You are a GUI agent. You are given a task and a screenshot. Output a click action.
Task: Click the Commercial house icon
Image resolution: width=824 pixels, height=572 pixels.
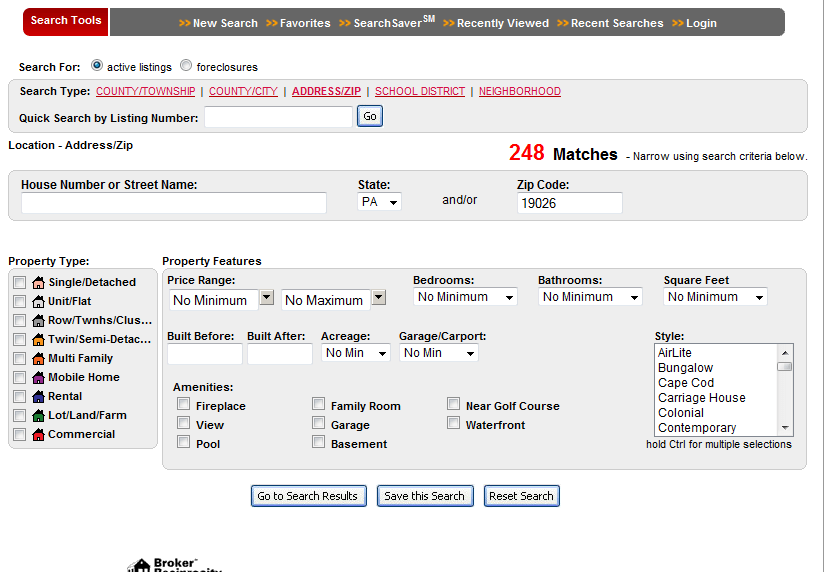pos(38,434)
